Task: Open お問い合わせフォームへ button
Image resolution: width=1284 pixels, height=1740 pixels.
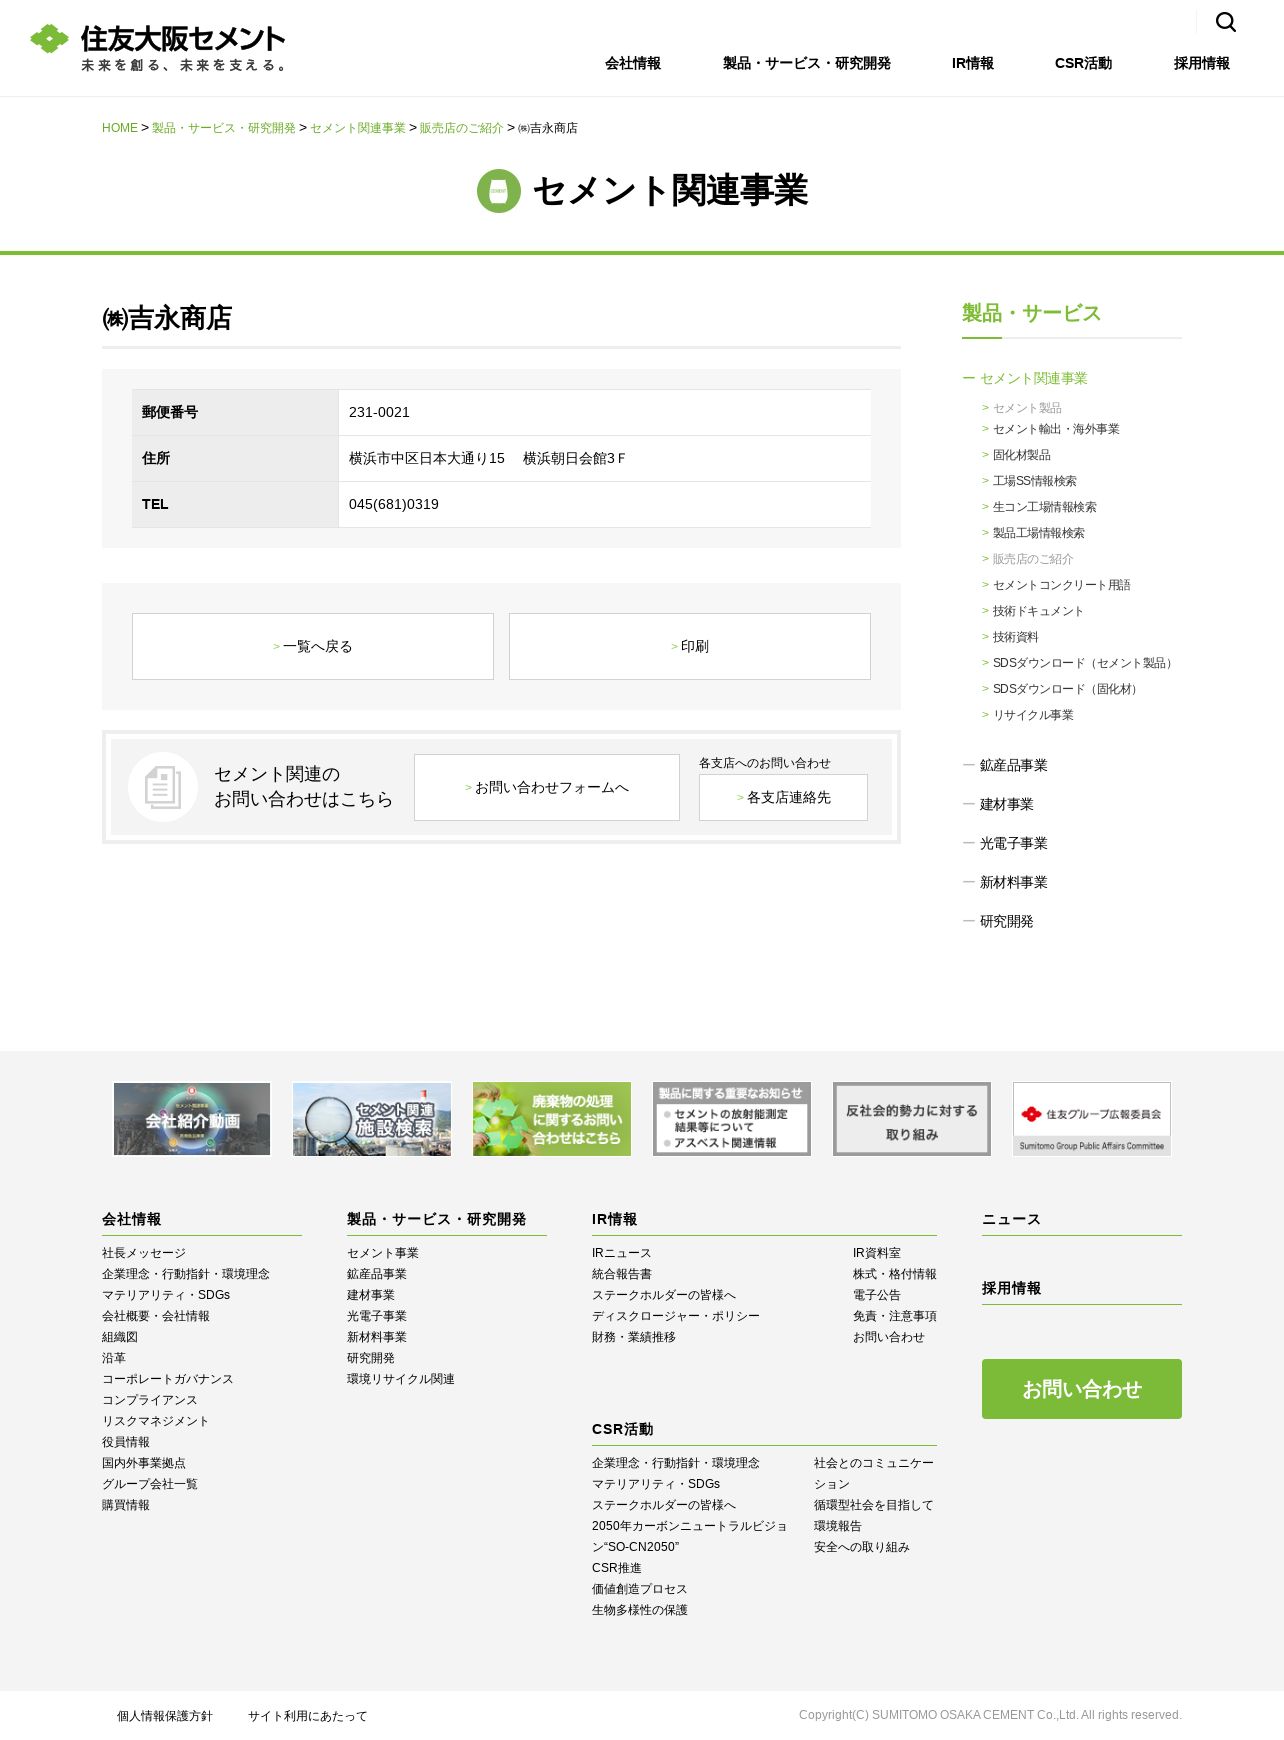Action: (547, 787)
